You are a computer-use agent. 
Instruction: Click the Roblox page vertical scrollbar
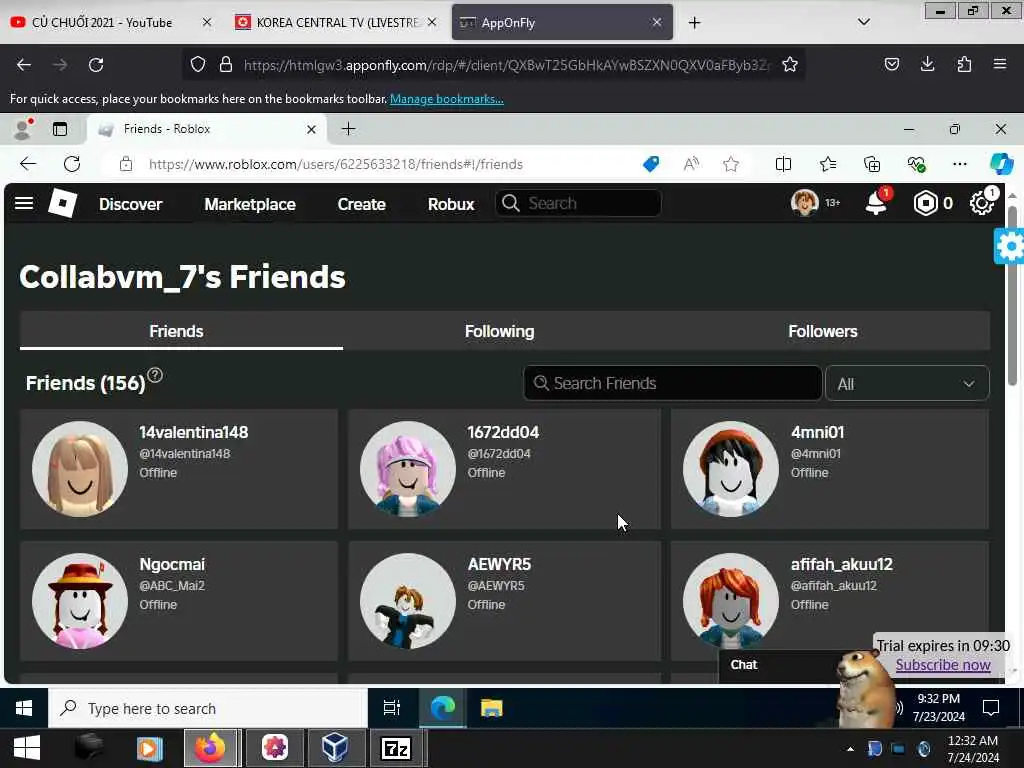1012,296
